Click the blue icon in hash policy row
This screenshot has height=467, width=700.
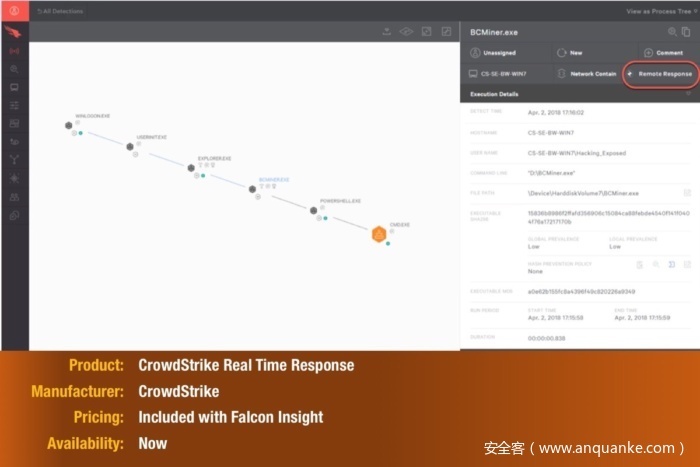tap(671, 265)
